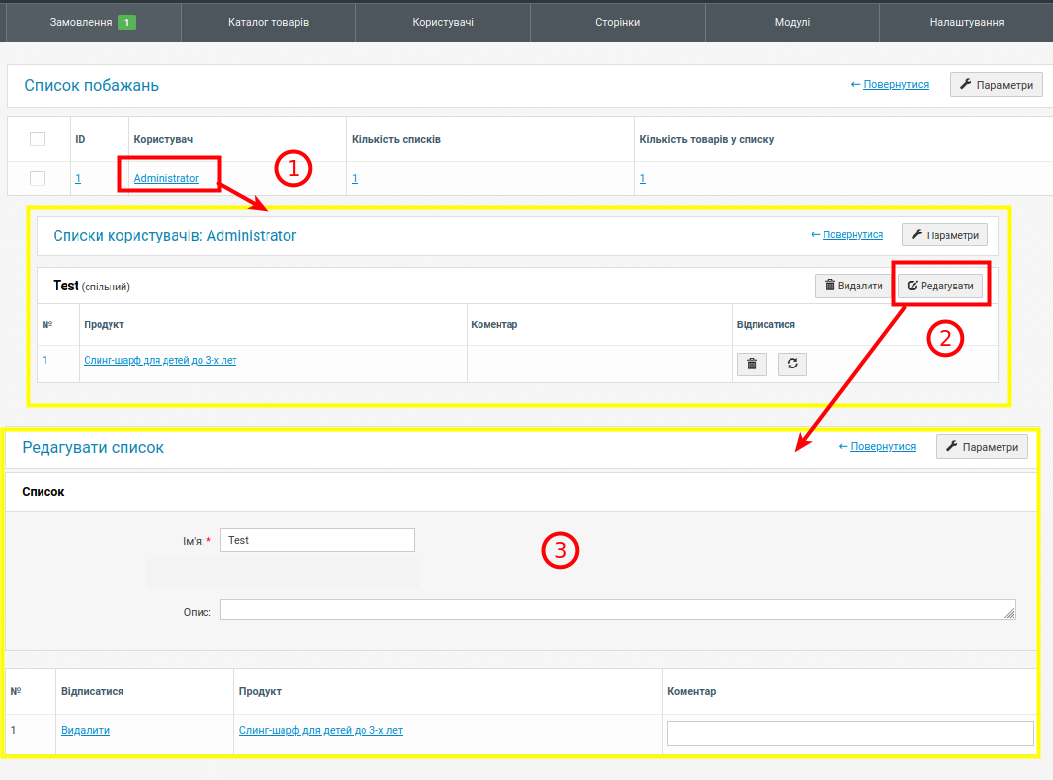Image resolution: width=1053 pixels, height=780 pixels.
Task: Open the ID 1 link in wishlist table
Action: (78, 178)
